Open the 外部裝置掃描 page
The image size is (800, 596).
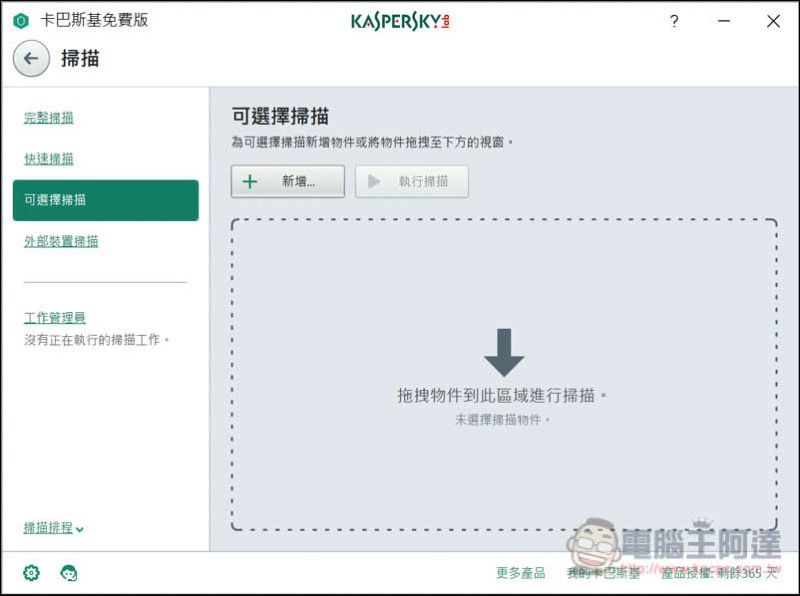coord(61,241)
